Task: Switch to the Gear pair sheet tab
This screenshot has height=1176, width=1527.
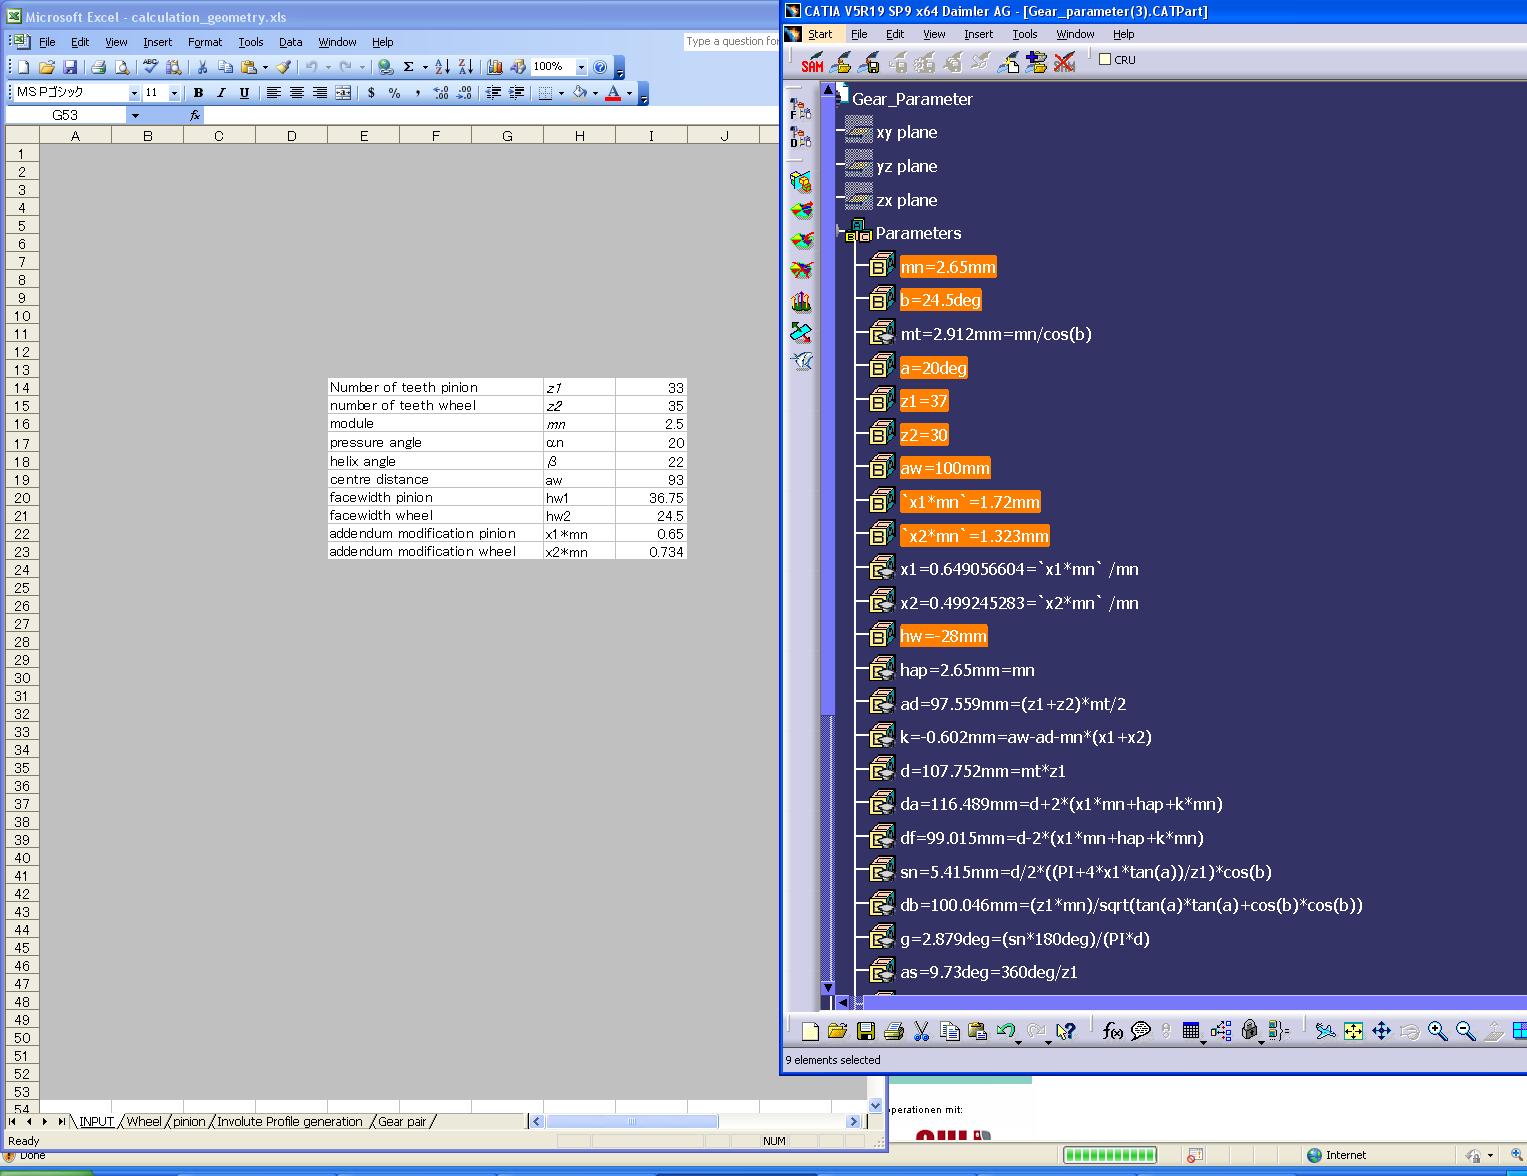Action: tap(402, 1121)
